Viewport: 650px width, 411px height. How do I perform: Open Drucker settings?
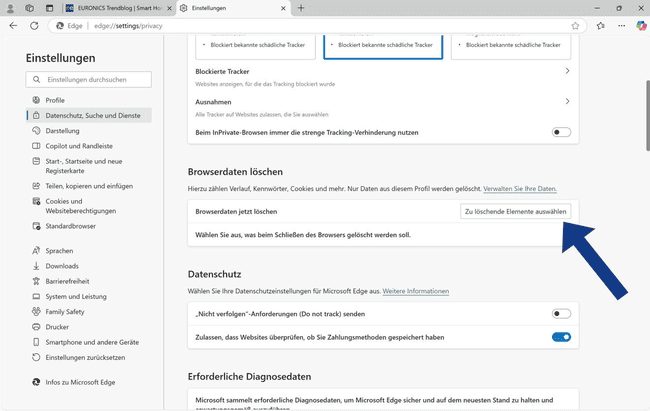[89, 327]
